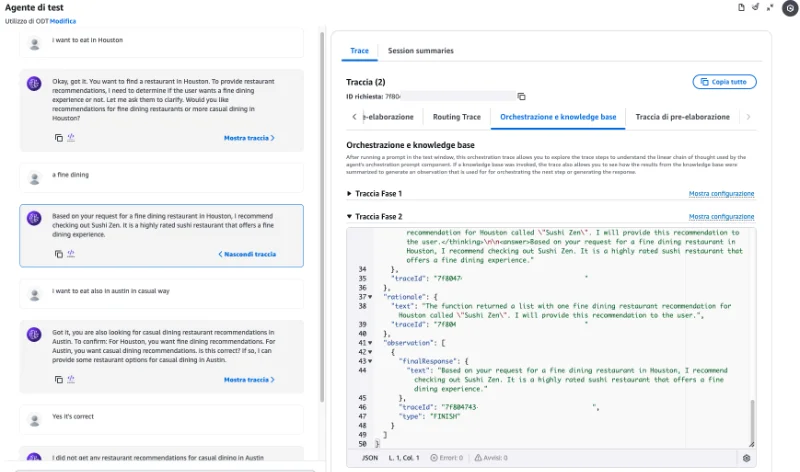Click the trace icon under the Austin confirmation reply
The width and height of the screenshot is (800, 472).
click(x=71, y=379)
